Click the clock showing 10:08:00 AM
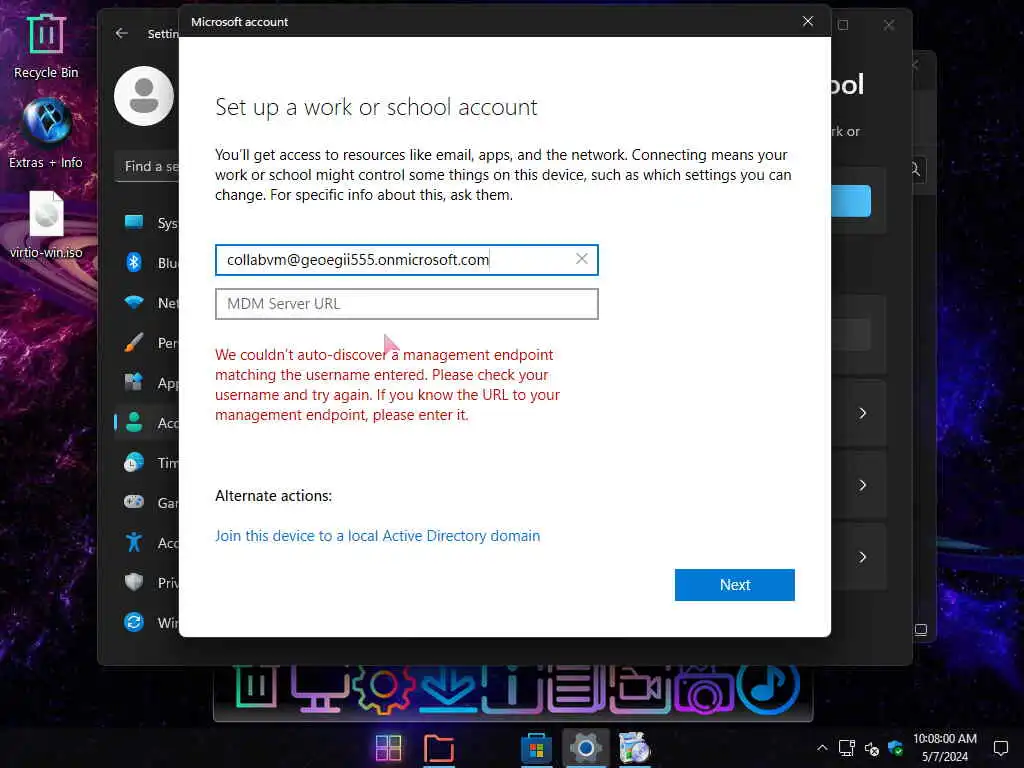 click(945, 739)
